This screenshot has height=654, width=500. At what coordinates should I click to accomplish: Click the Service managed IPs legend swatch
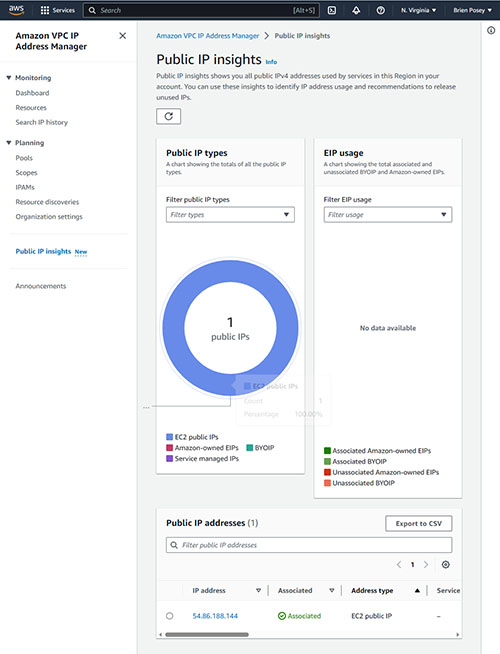coord(169,458)
